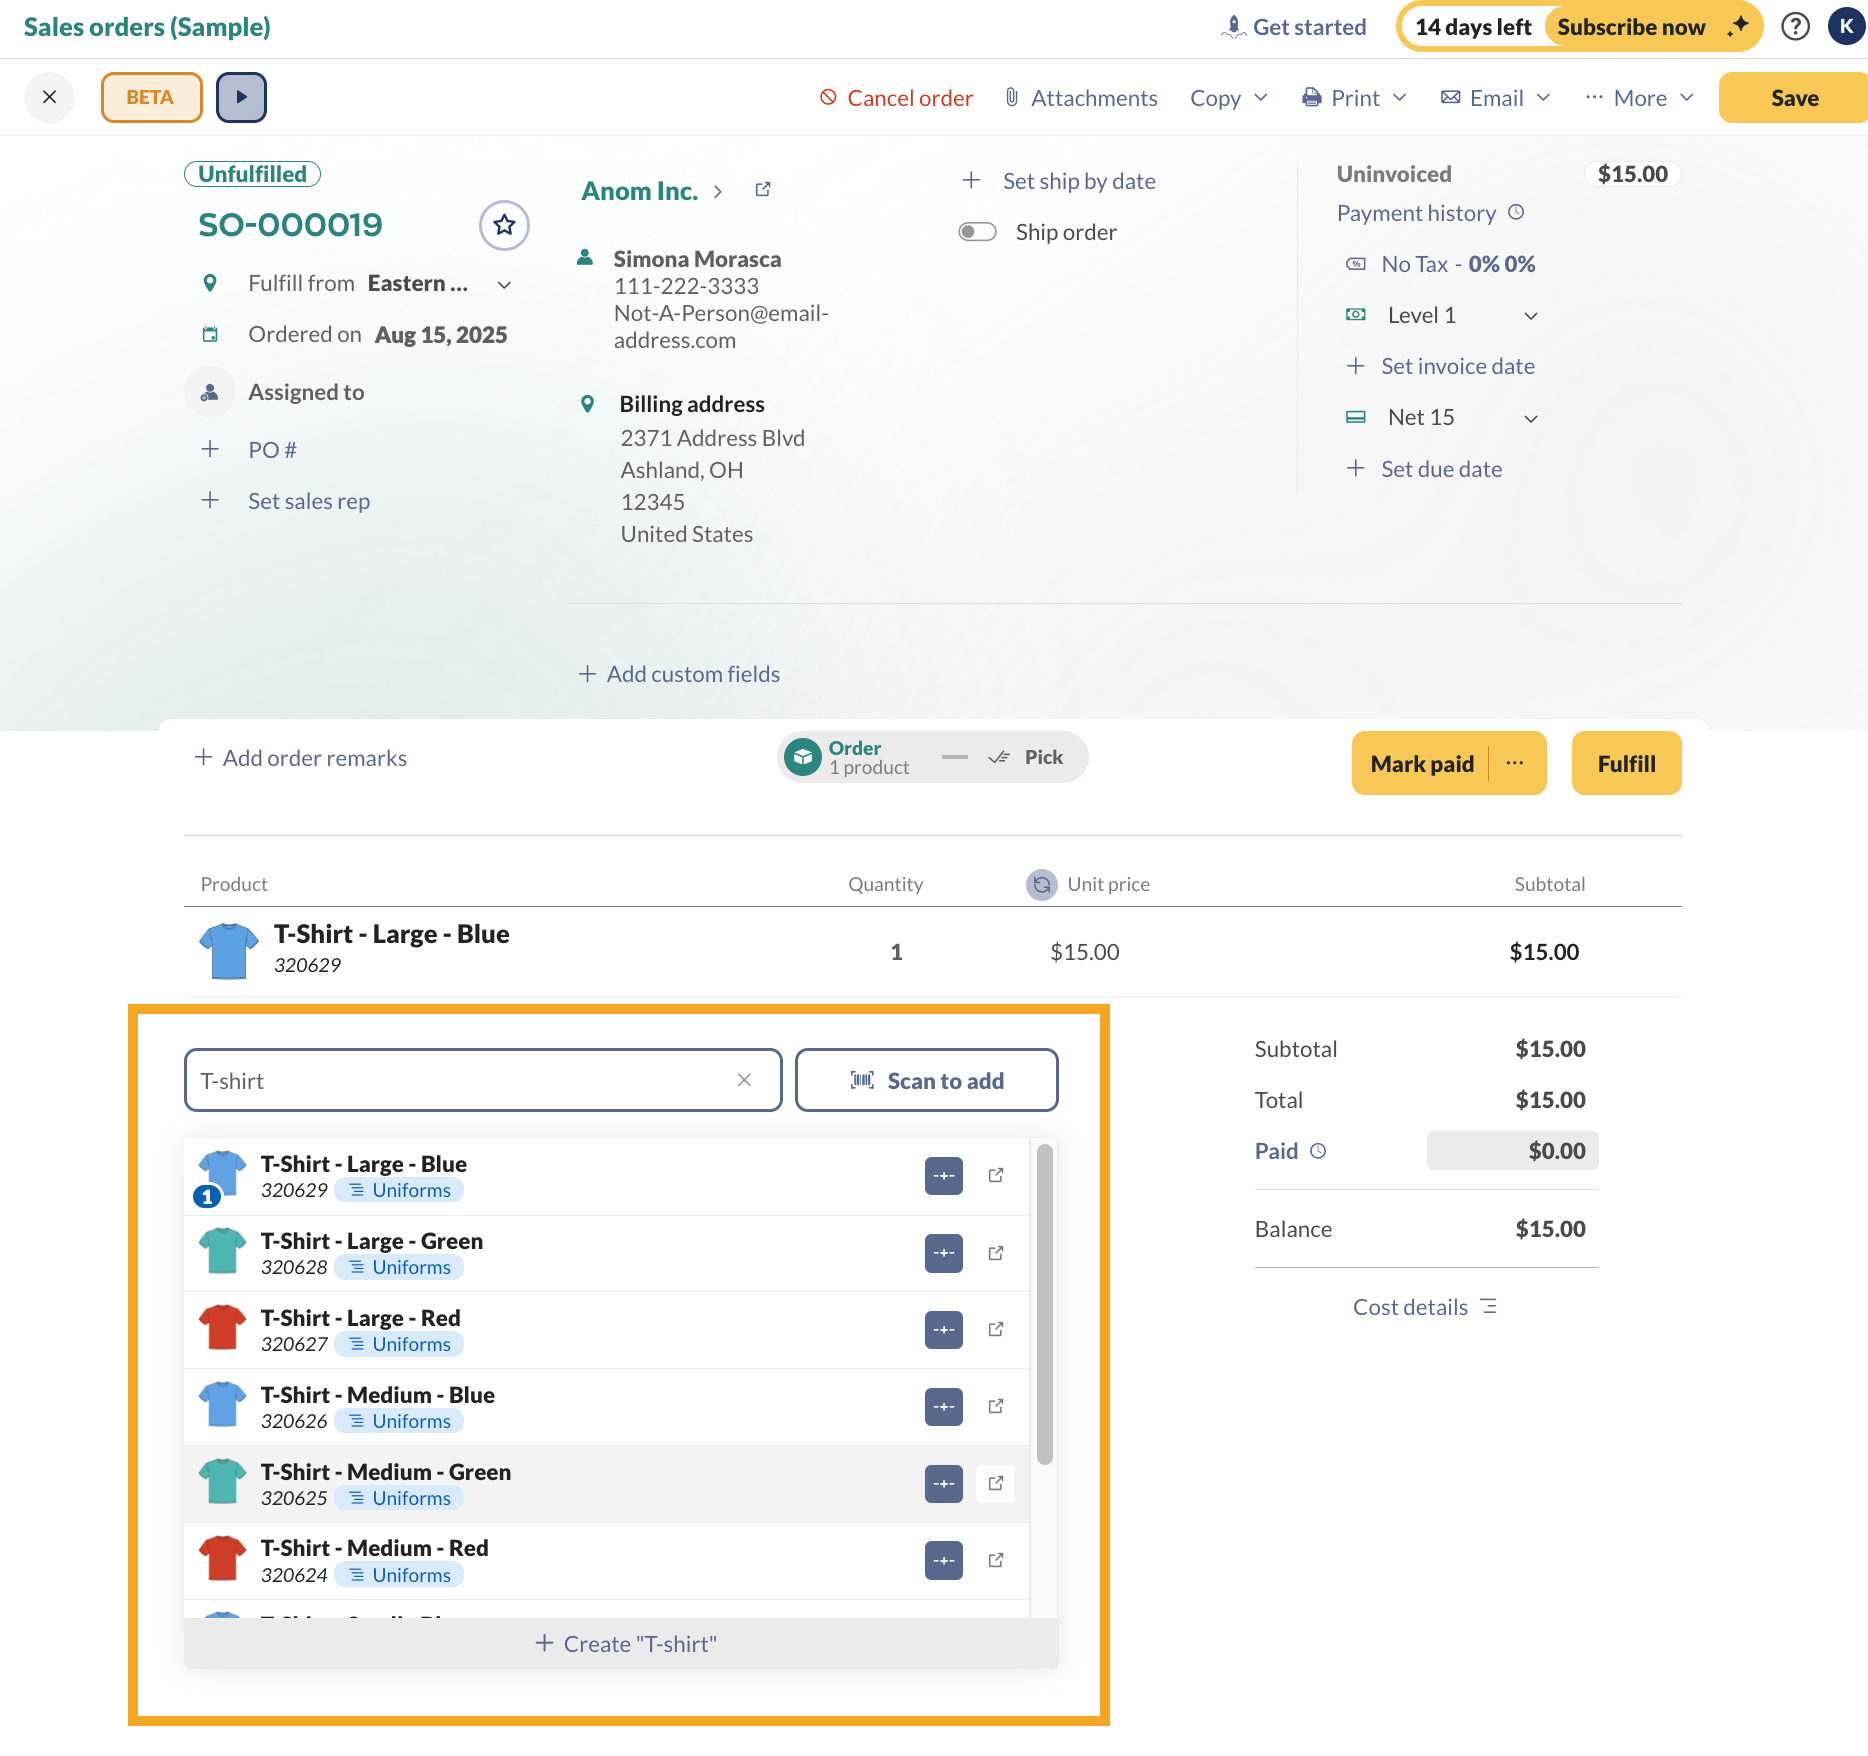
Task: Click the help question mark icon
Action: click(1795, 27)
